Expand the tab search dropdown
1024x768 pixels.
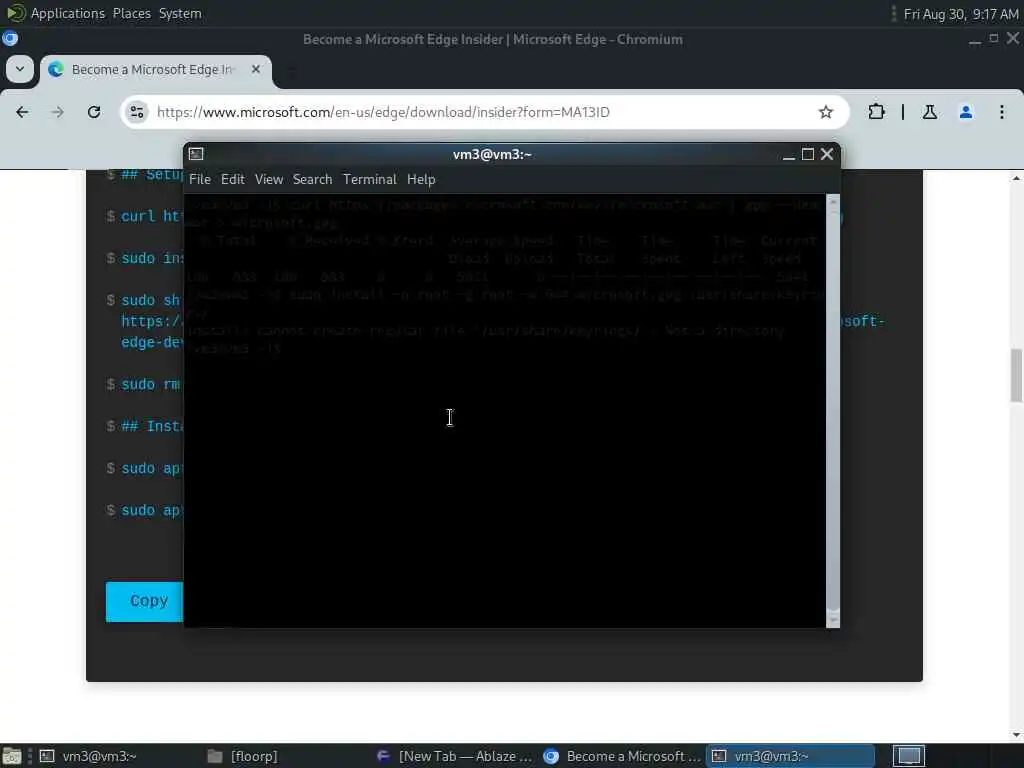click(x=20, y=69)
